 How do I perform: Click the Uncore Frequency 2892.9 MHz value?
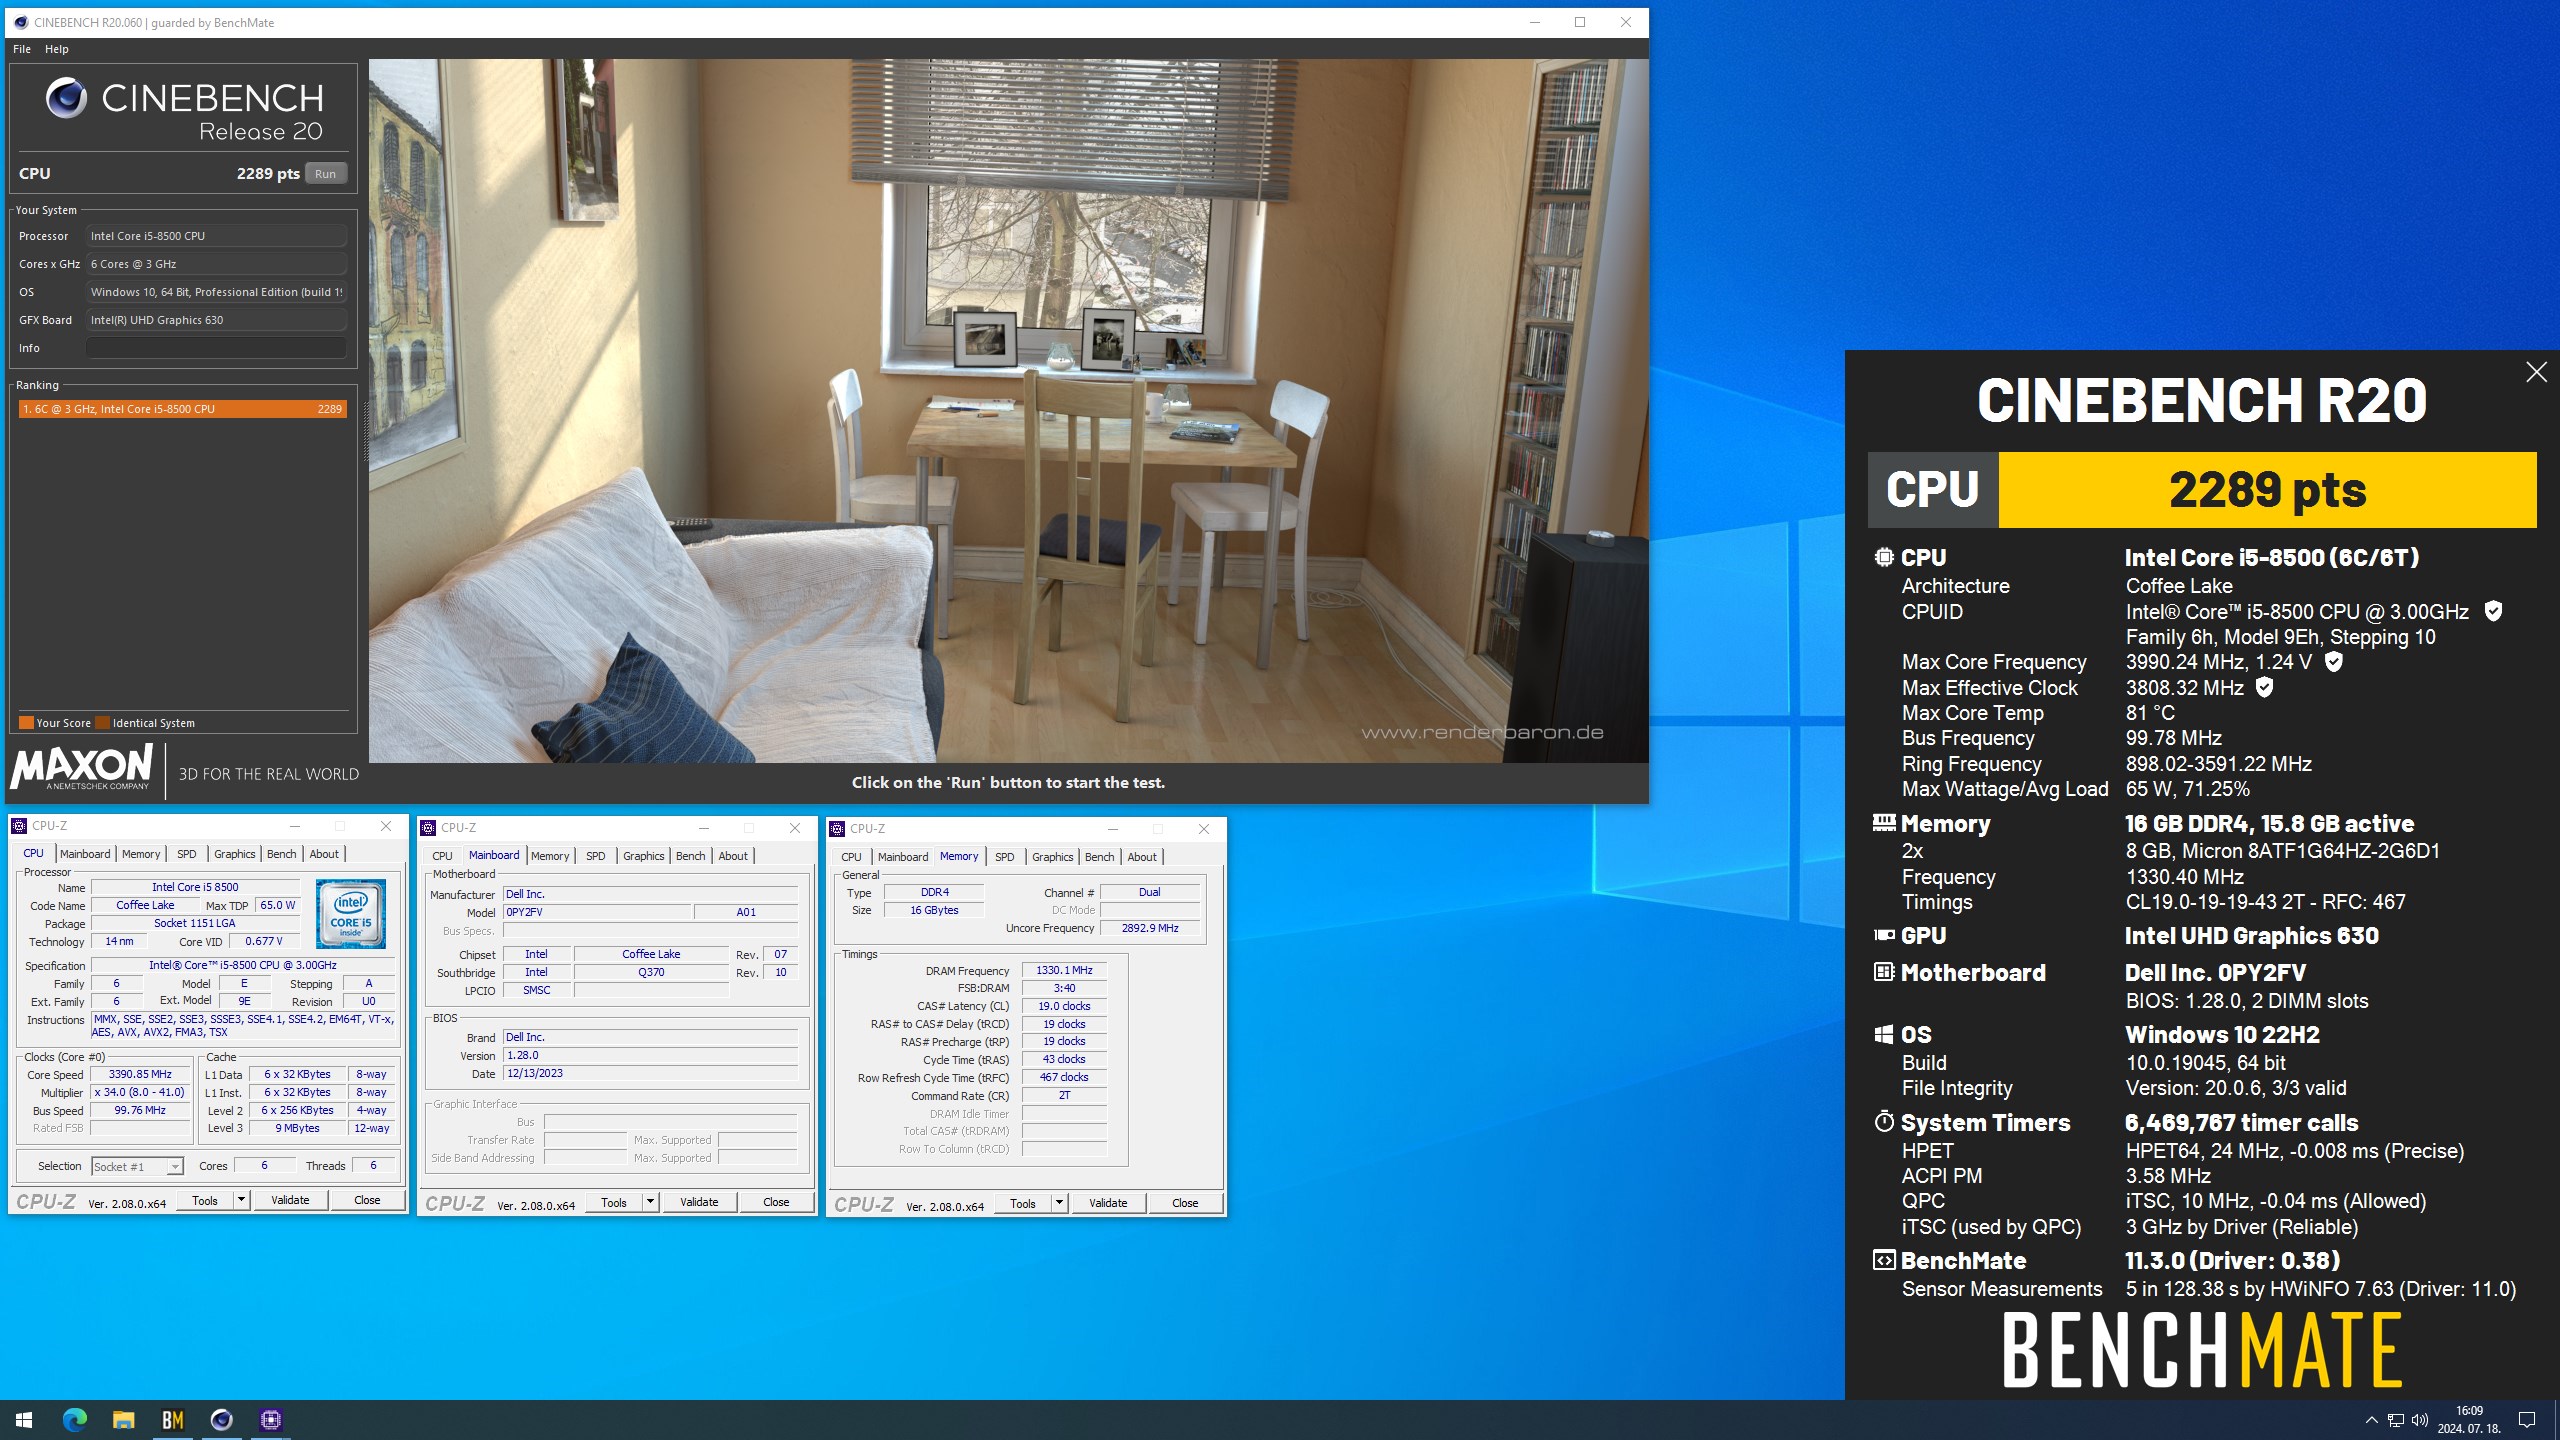[x=1150, y=929]
